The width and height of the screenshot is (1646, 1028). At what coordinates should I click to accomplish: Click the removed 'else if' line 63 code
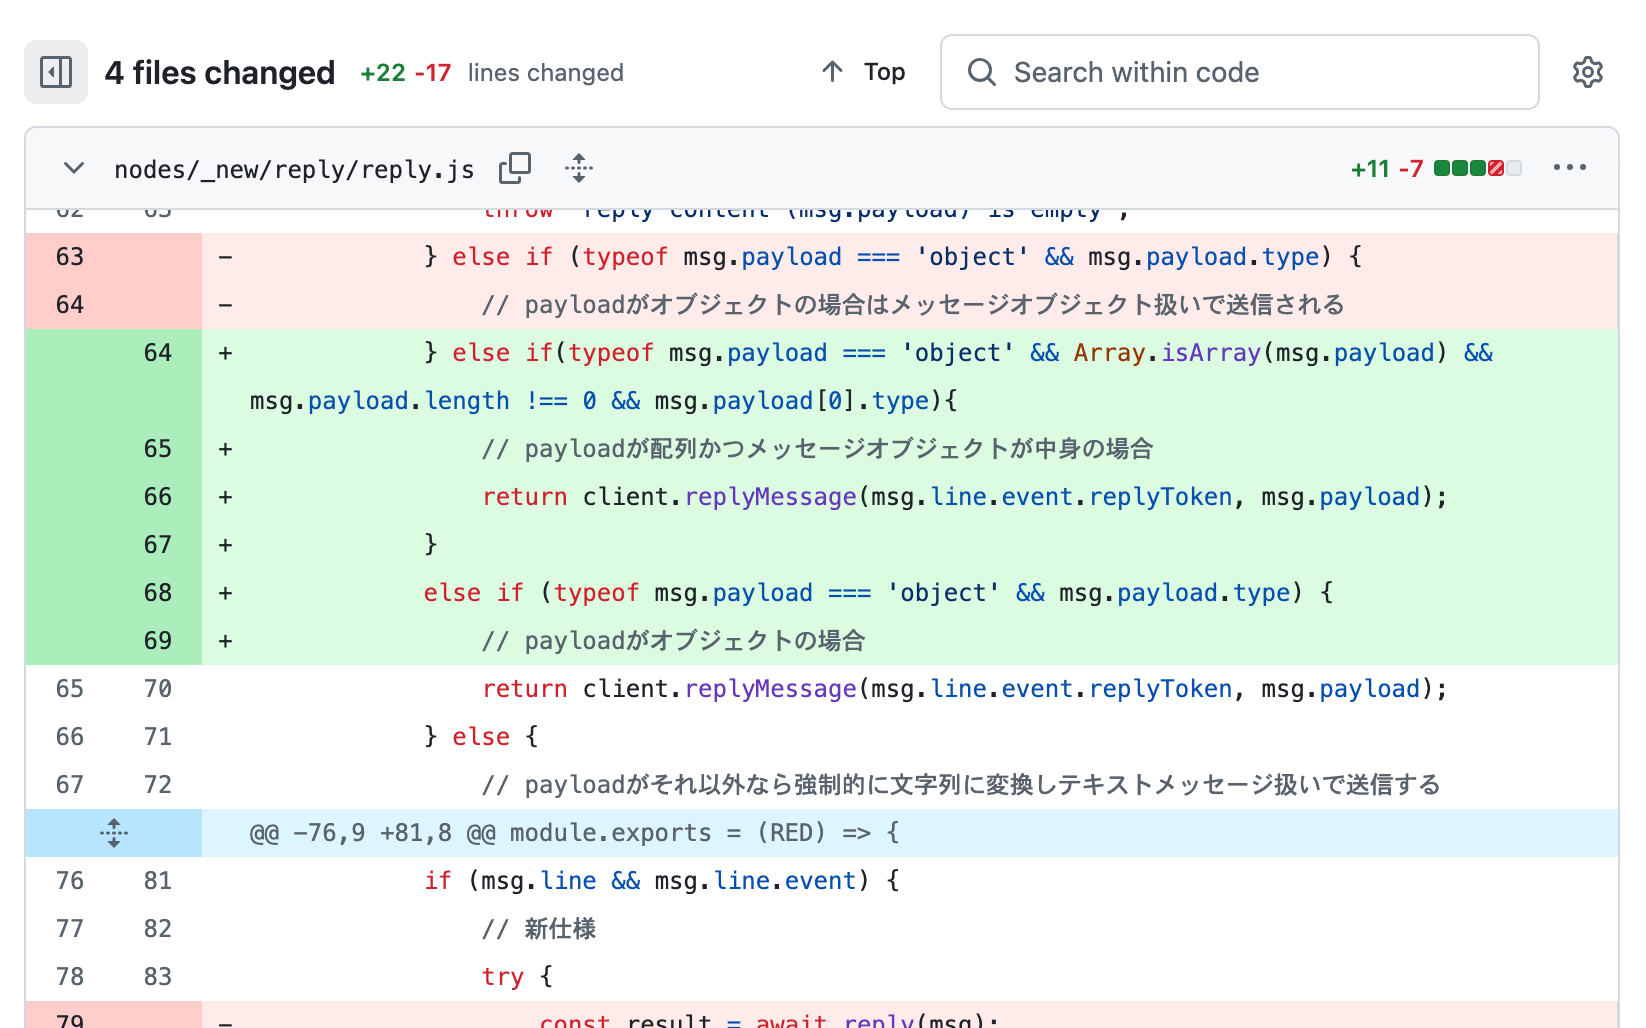(x=893, y=257)
